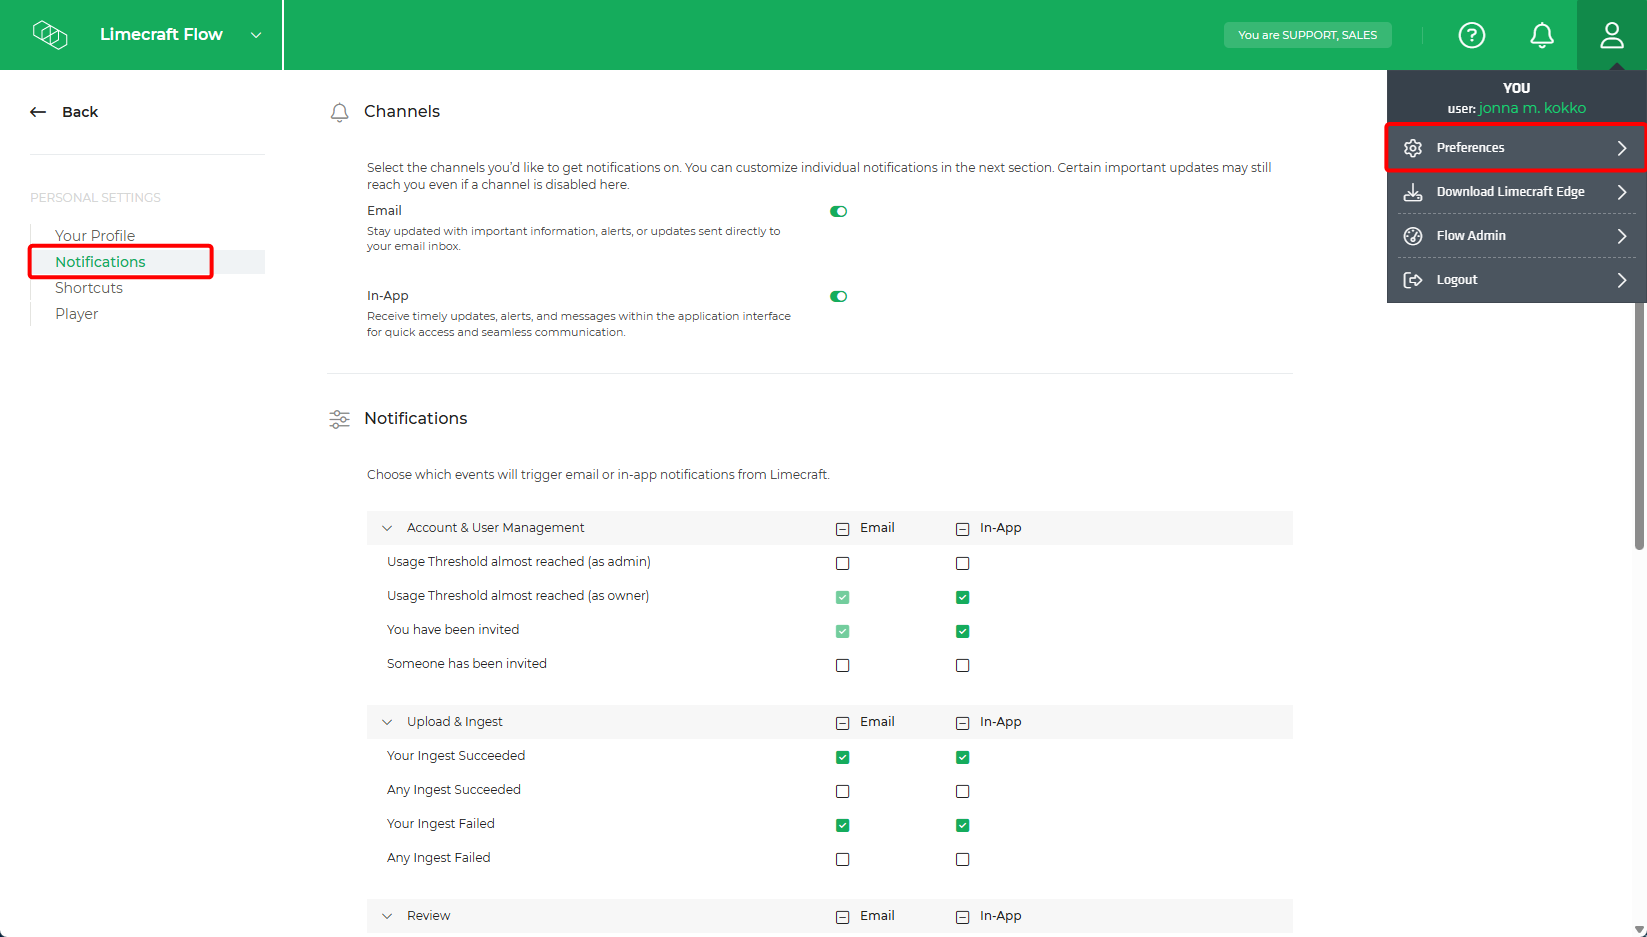Click the notifications bell icon in top bar

pos(1541,35)
